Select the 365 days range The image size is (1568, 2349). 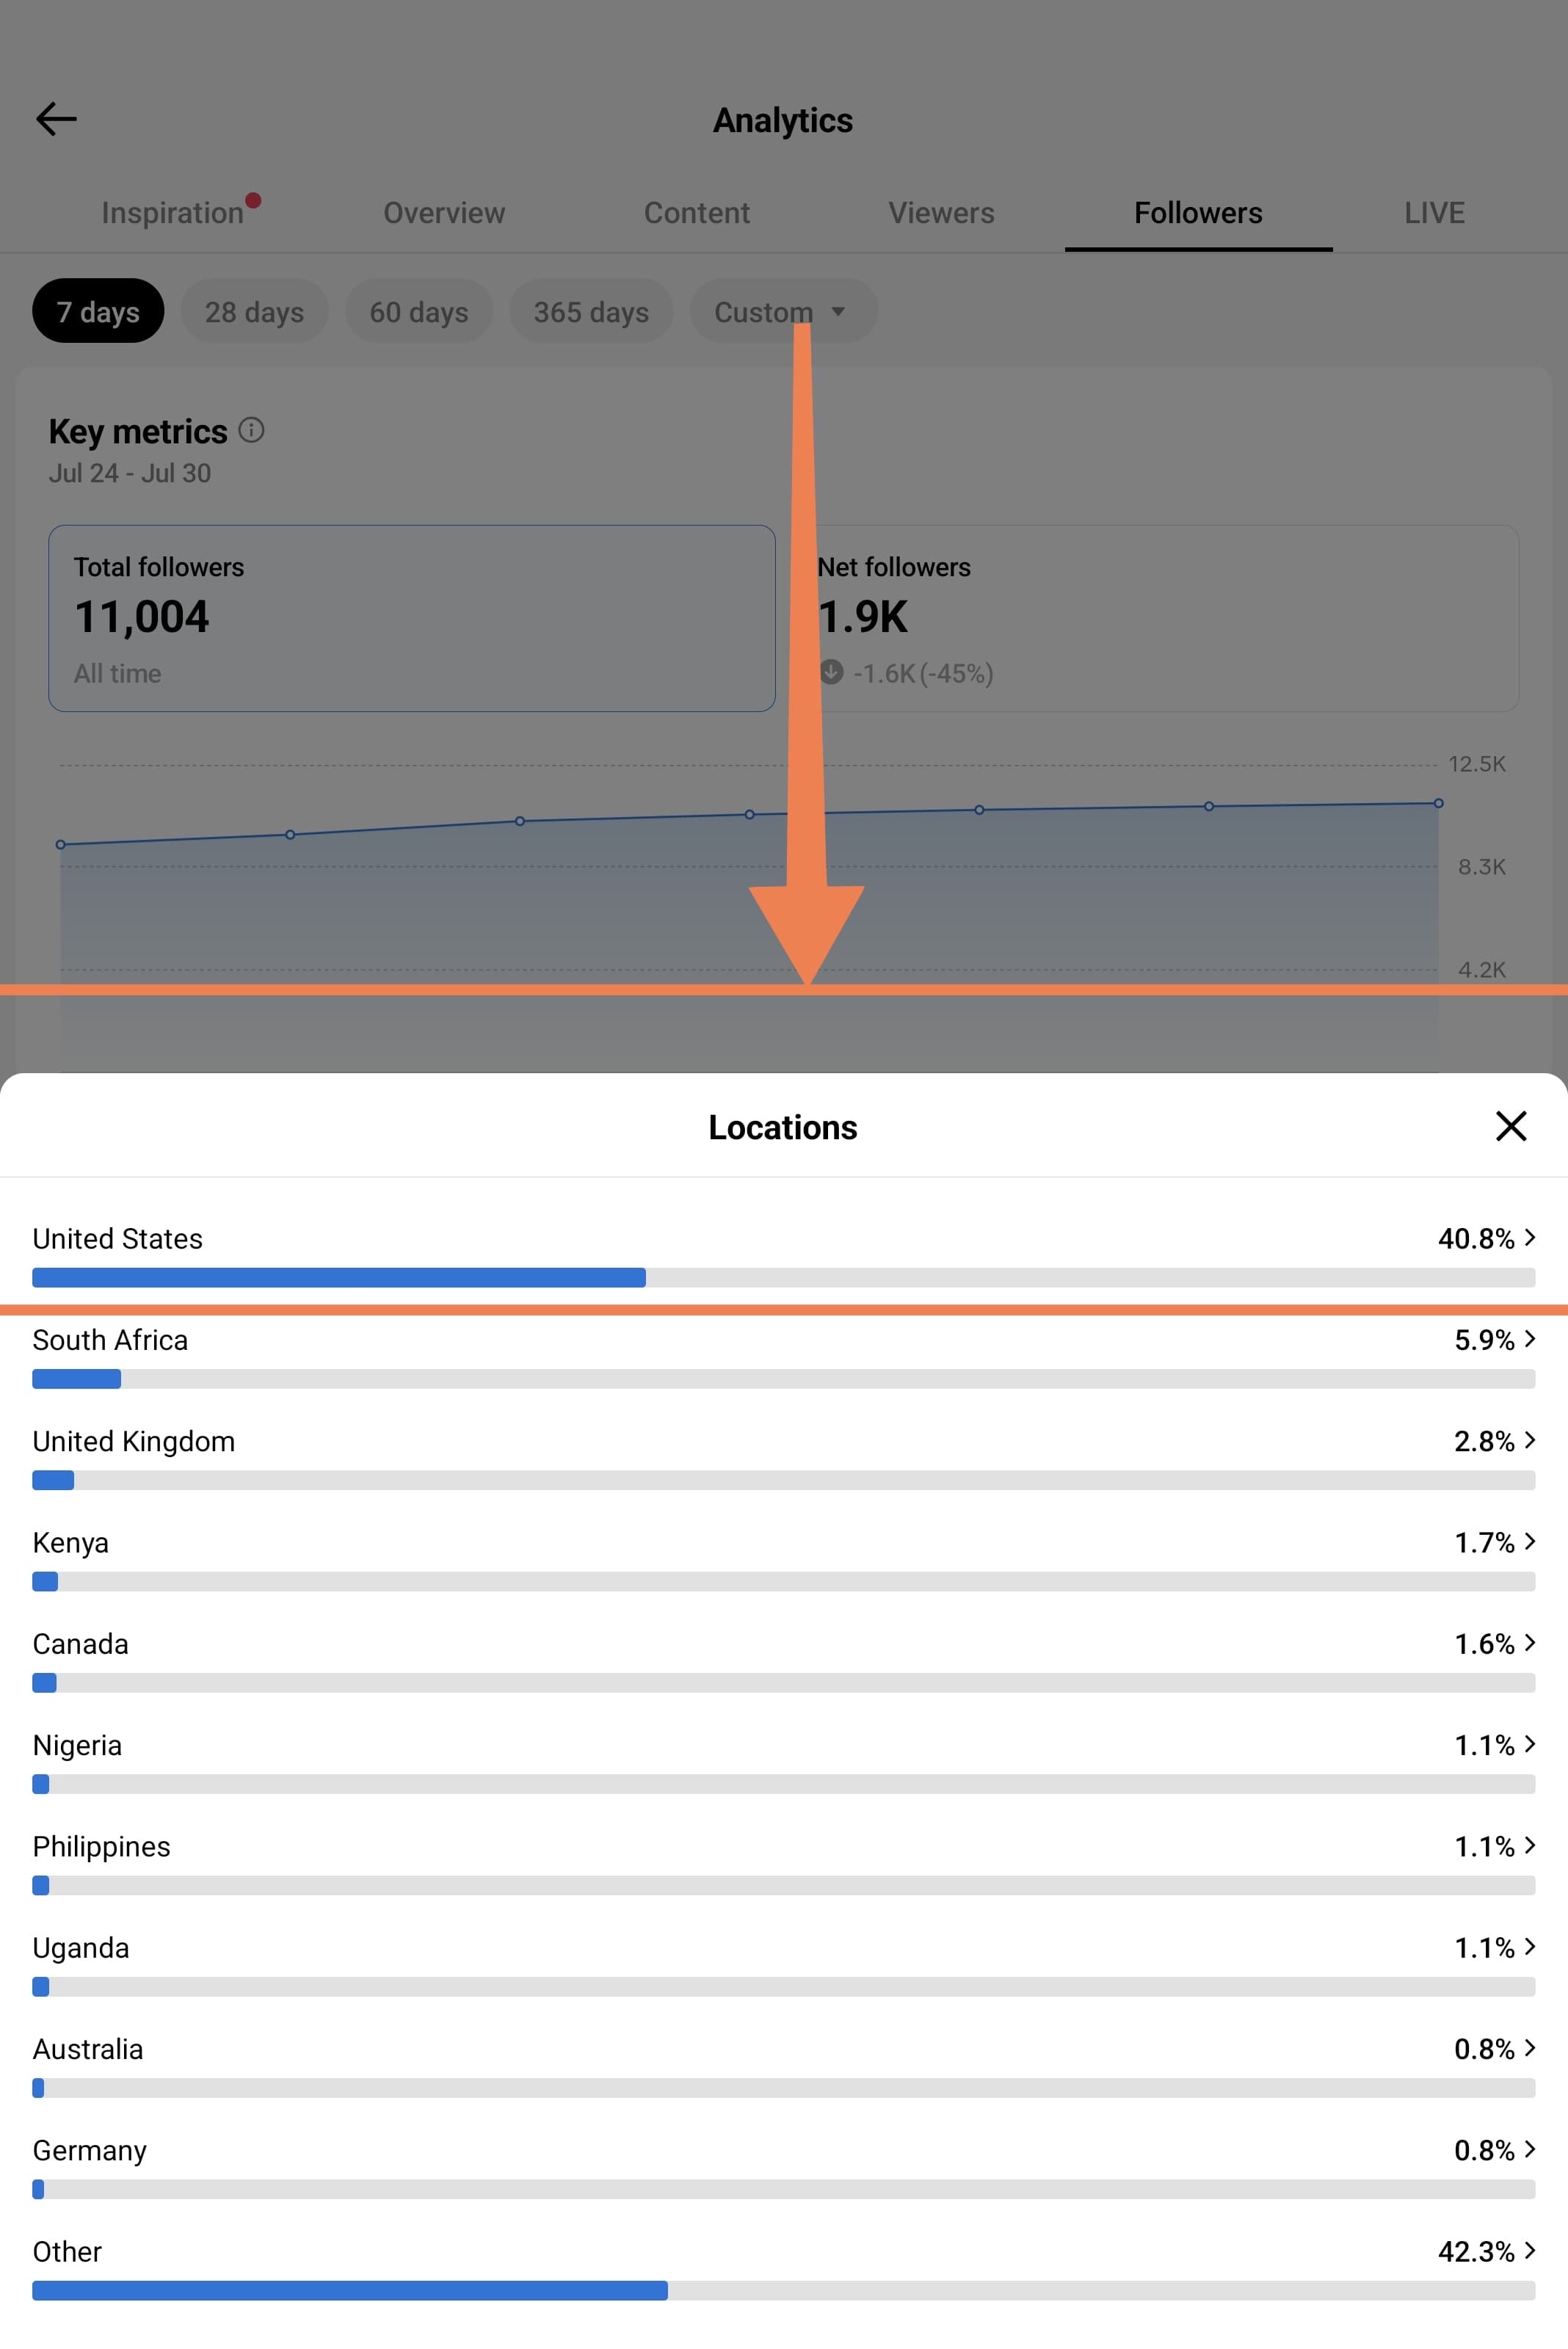(591, 311)
